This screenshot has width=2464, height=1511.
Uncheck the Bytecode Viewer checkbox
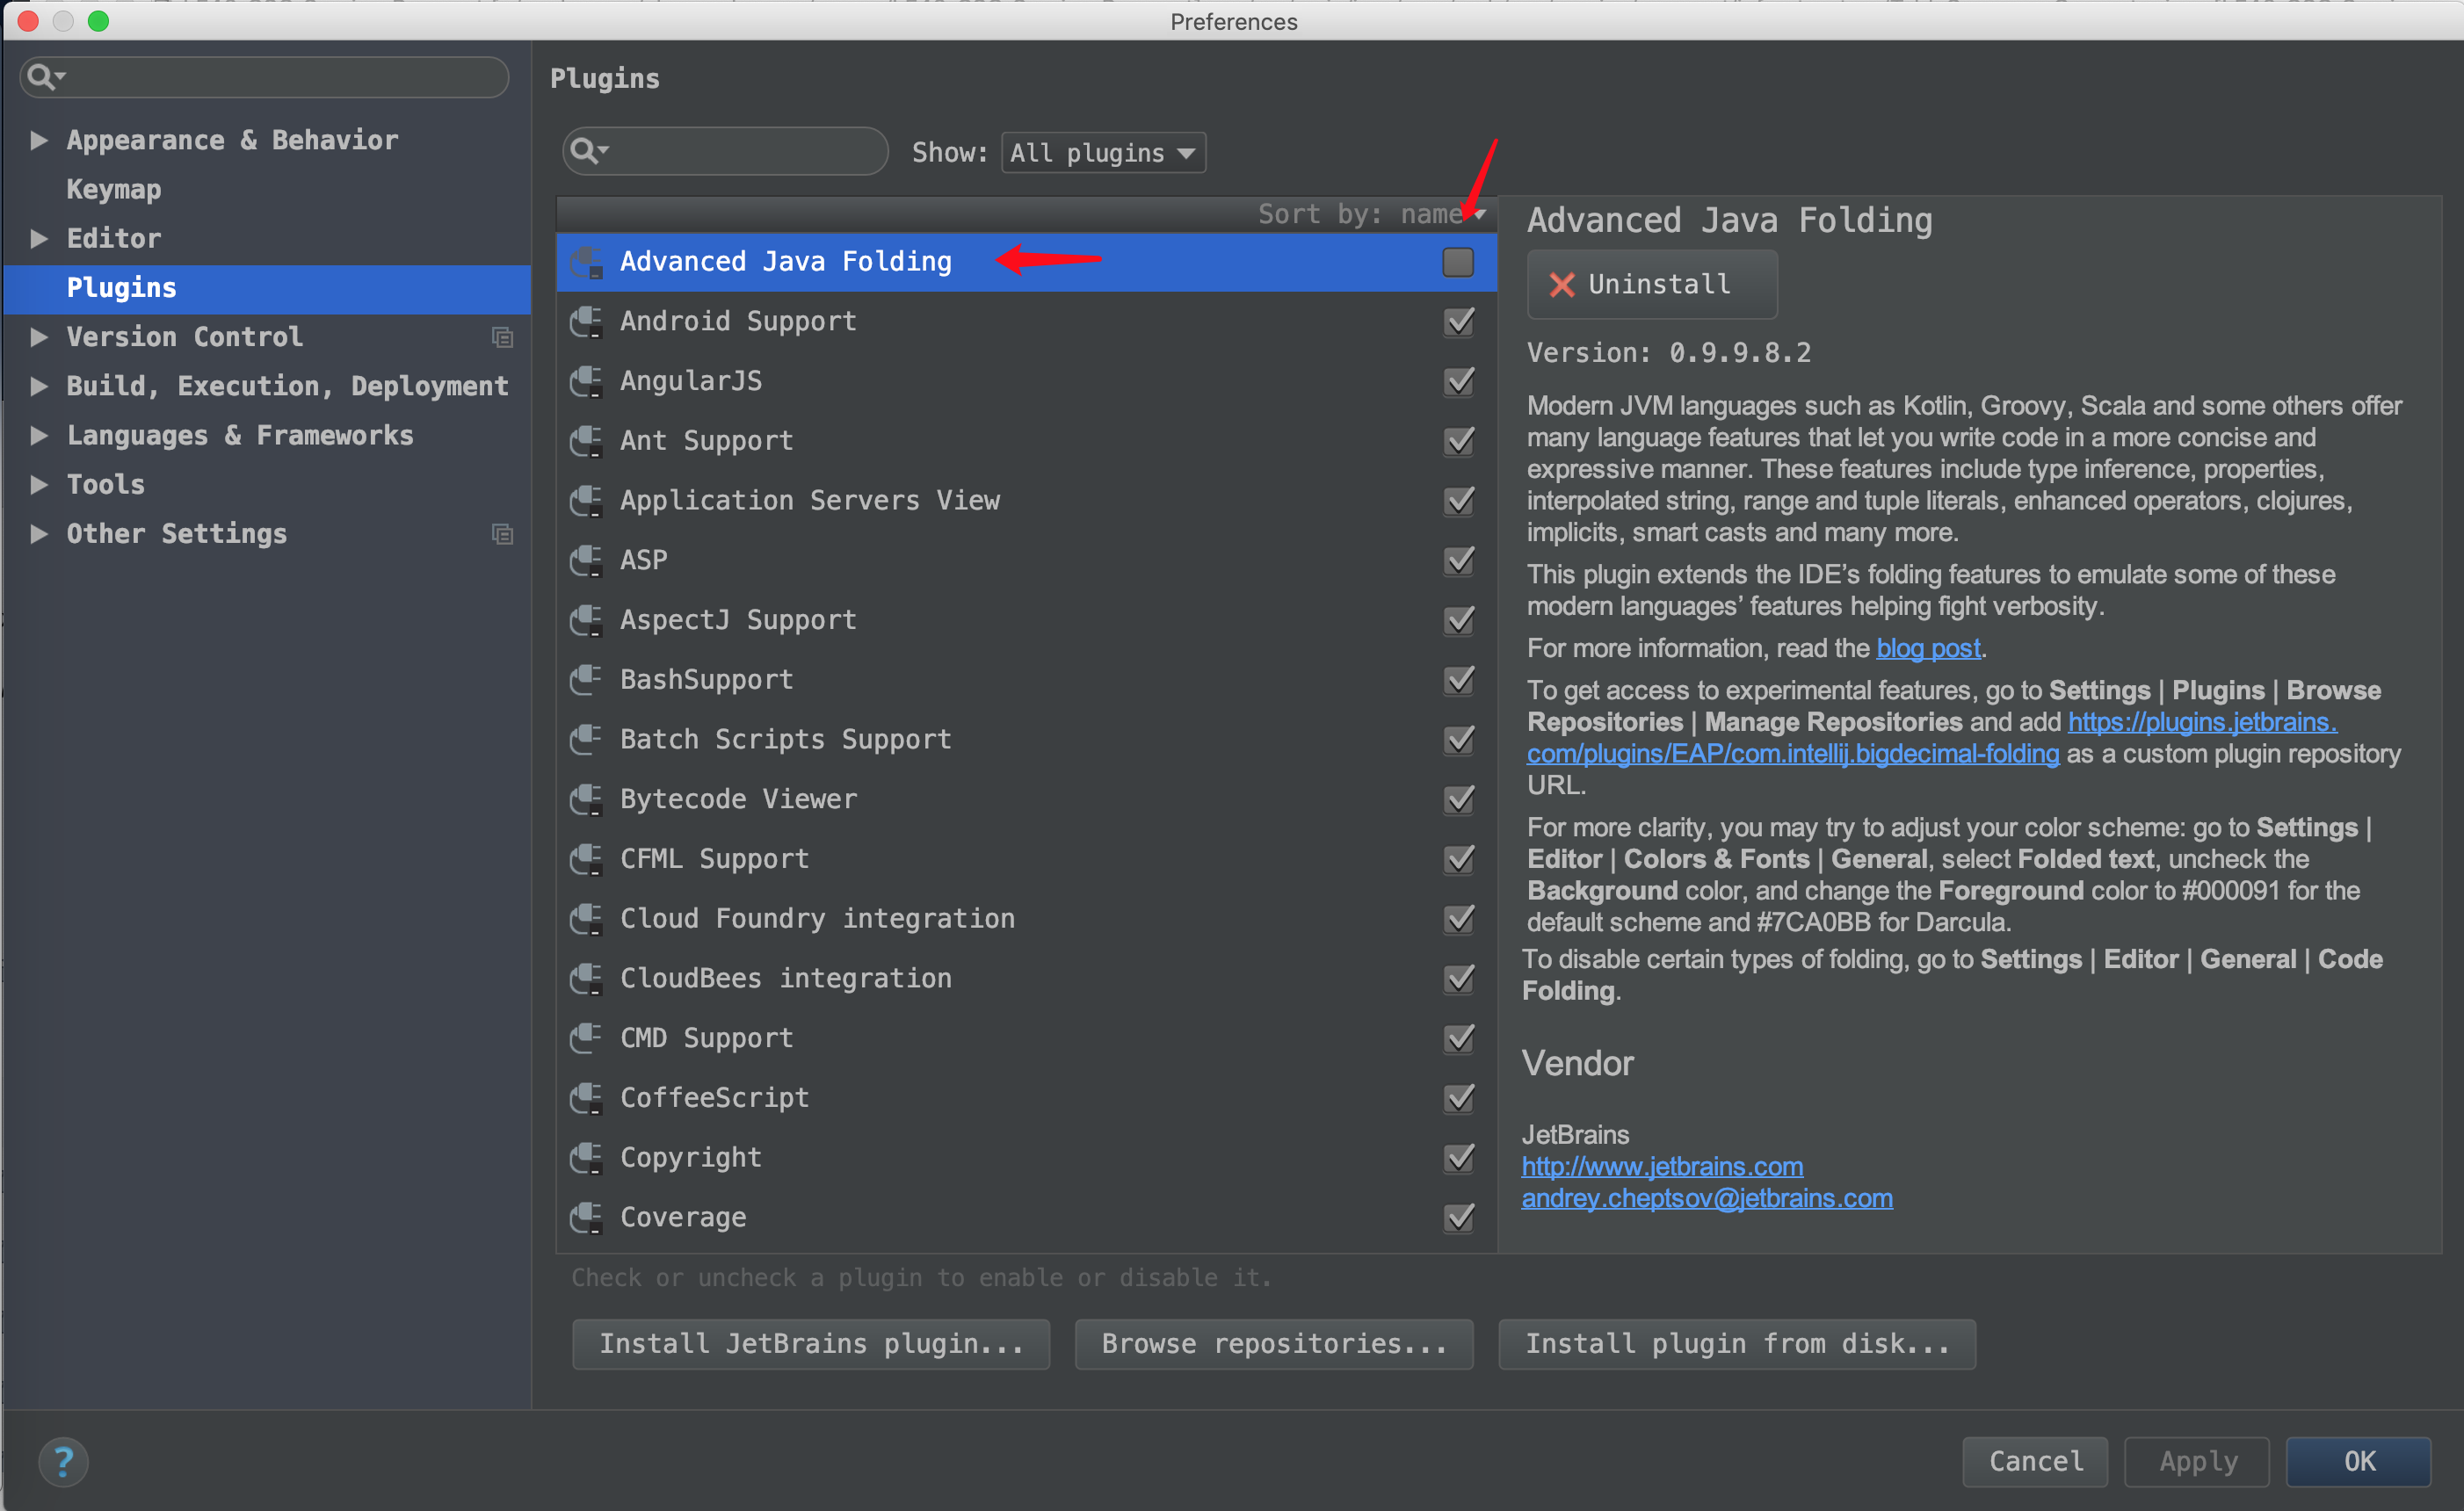[x=1458, y=800]
